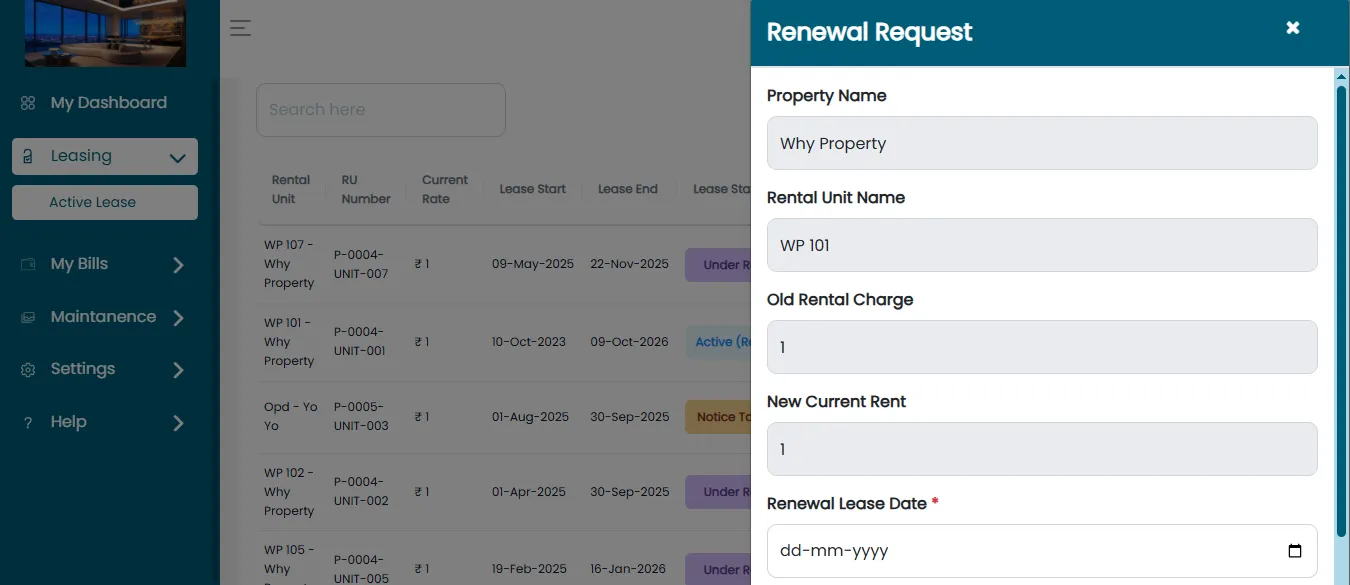
Task: Click the Lease Start column header
Action: [533, 189]
